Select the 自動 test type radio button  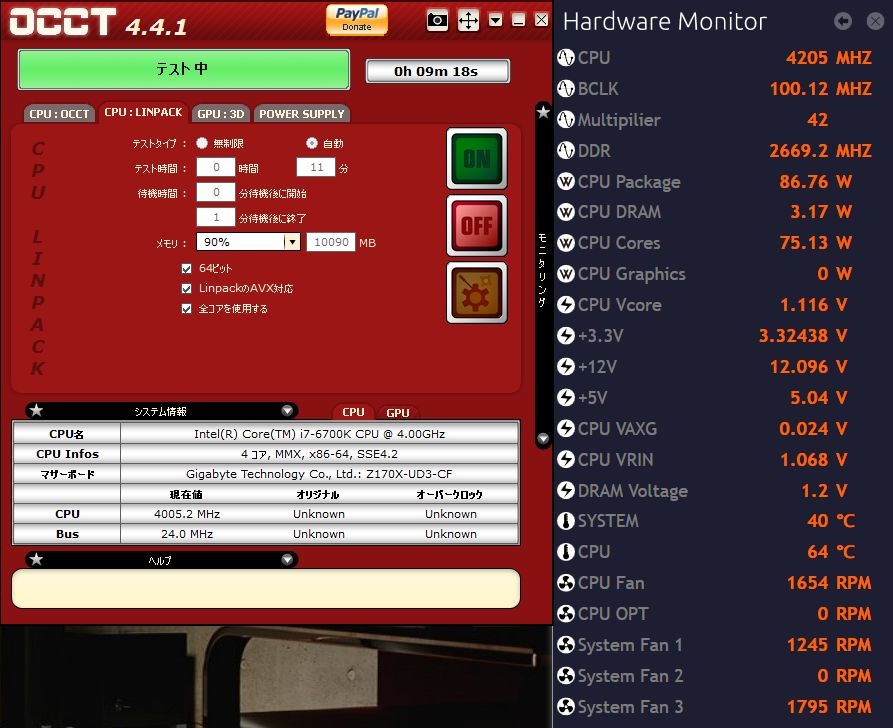point(312,143)
